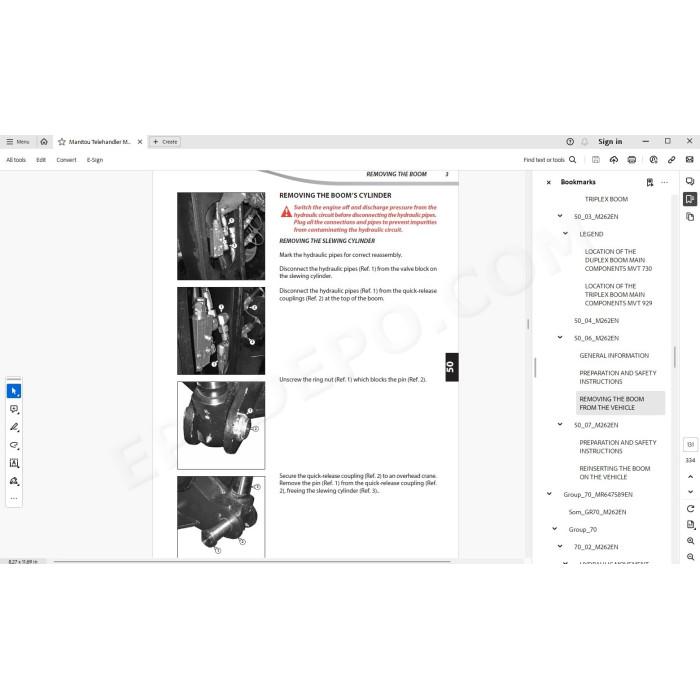Viewport: 700px width, 700px height.
Task: Open the notifications bell icon
Action: coord(584,142)
